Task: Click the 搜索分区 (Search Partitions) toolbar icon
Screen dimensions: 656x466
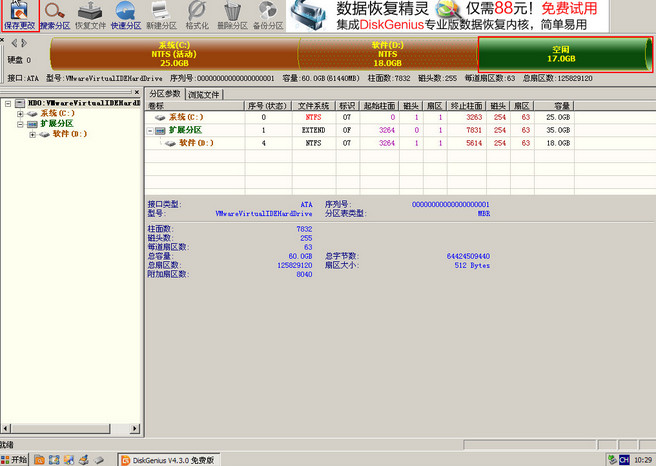Action: 56,15
